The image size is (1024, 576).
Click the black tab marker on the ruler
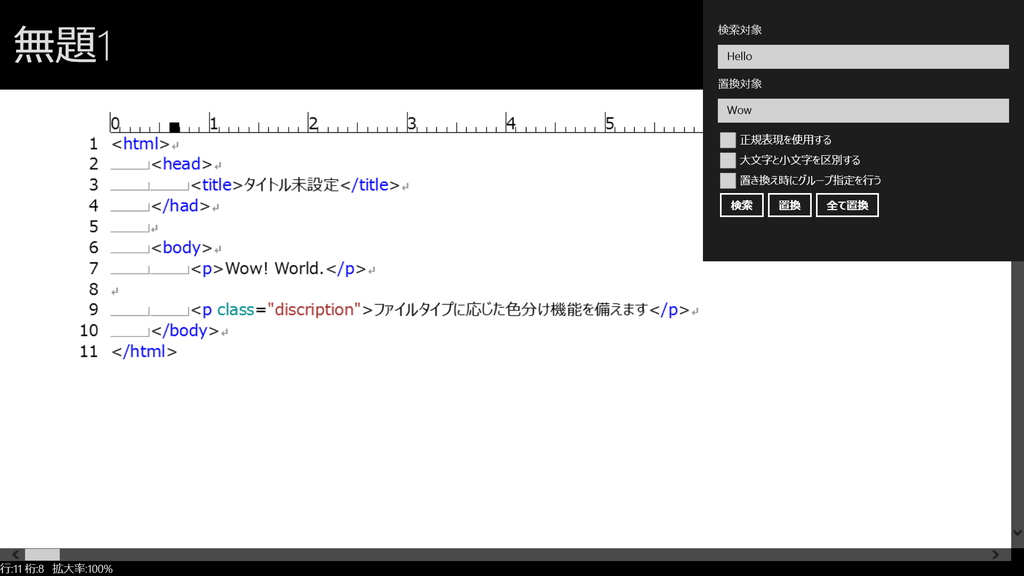[x=175, y=126]
